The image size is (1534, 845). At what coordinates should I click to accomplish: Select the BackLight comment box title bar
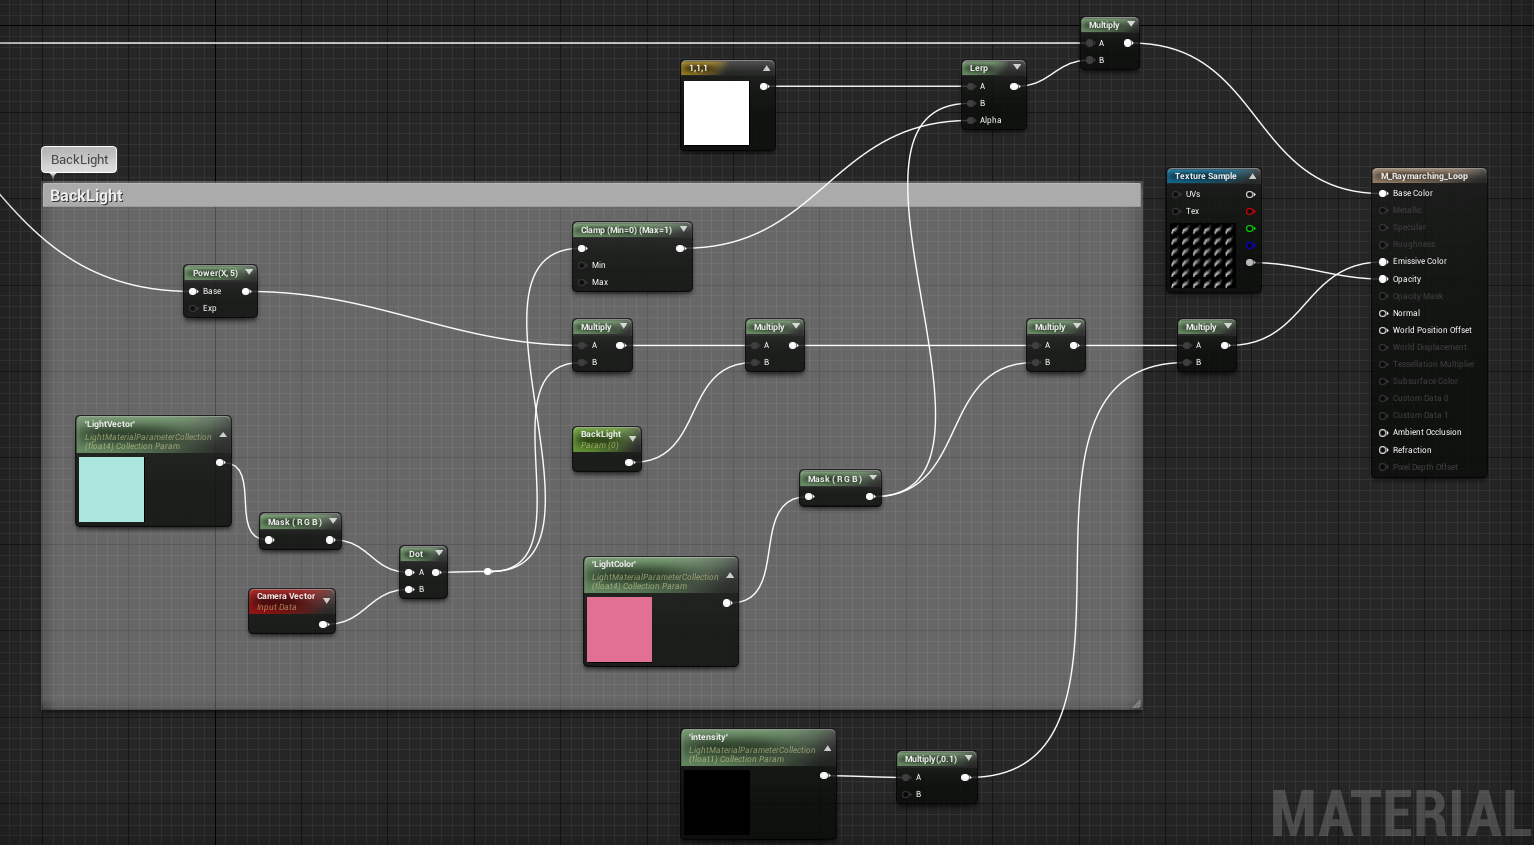(x=591, y=195)
